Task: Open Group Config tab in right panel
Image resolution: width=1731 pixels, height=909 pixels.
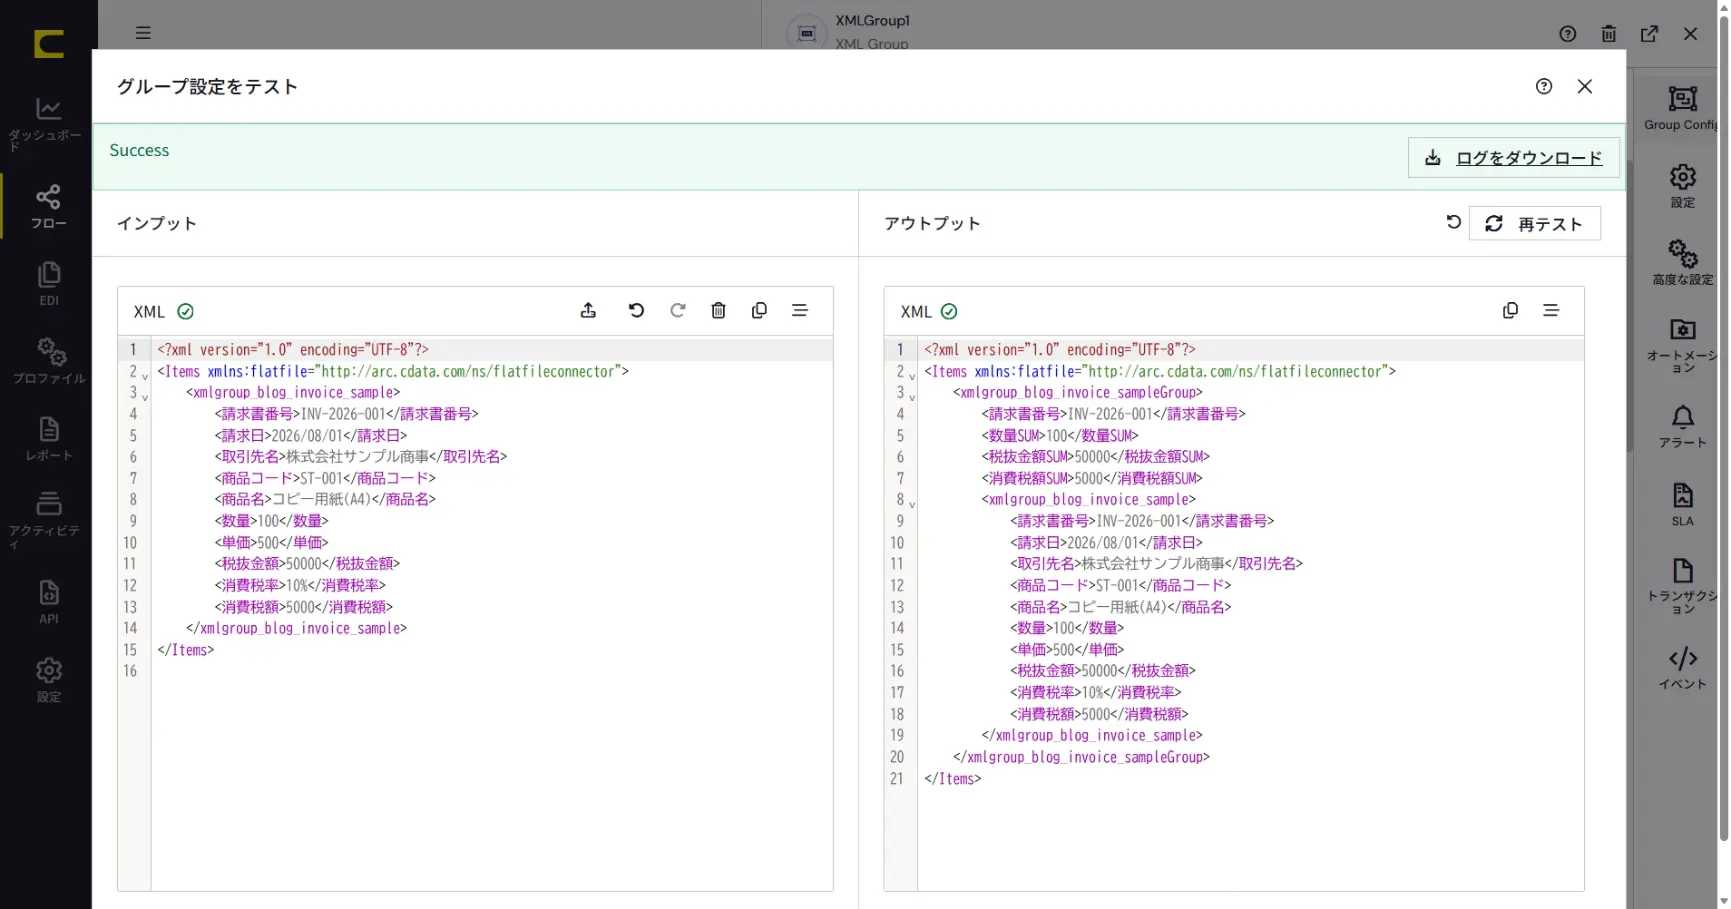Action: click(1682, 109)
